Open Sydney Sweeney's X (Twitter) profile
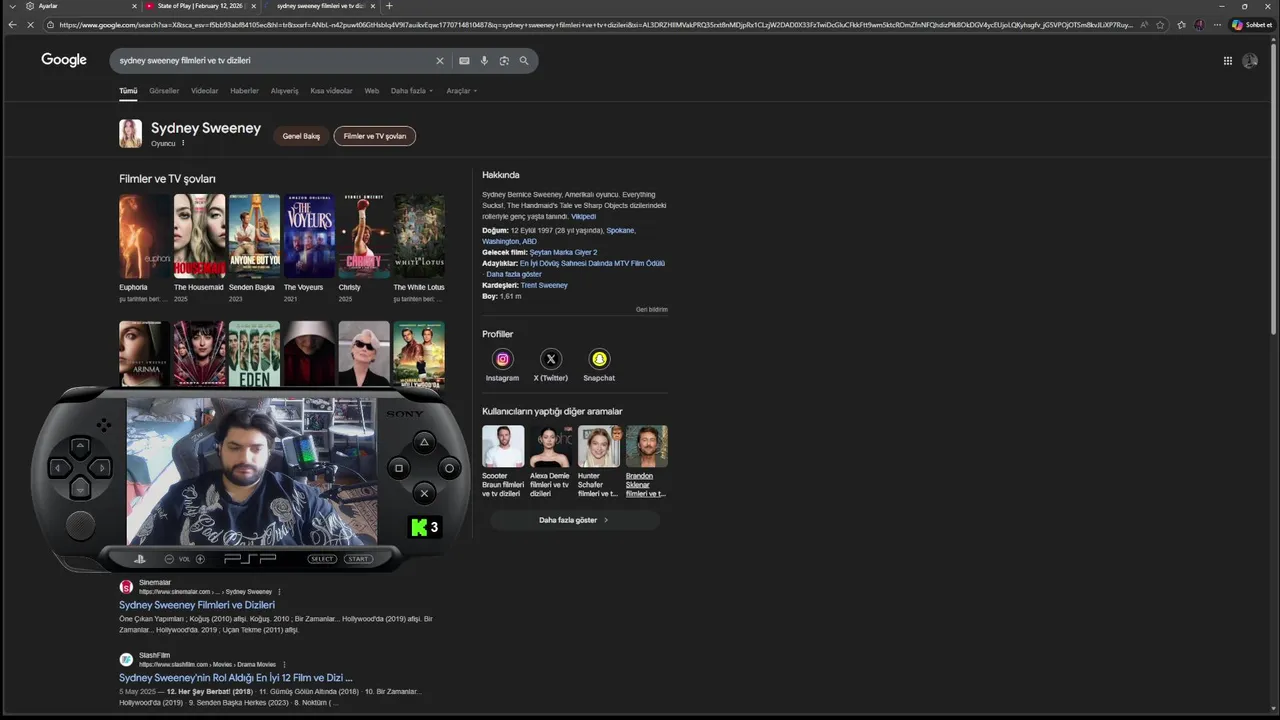1280x720 pixels. [x=550, y=359]
